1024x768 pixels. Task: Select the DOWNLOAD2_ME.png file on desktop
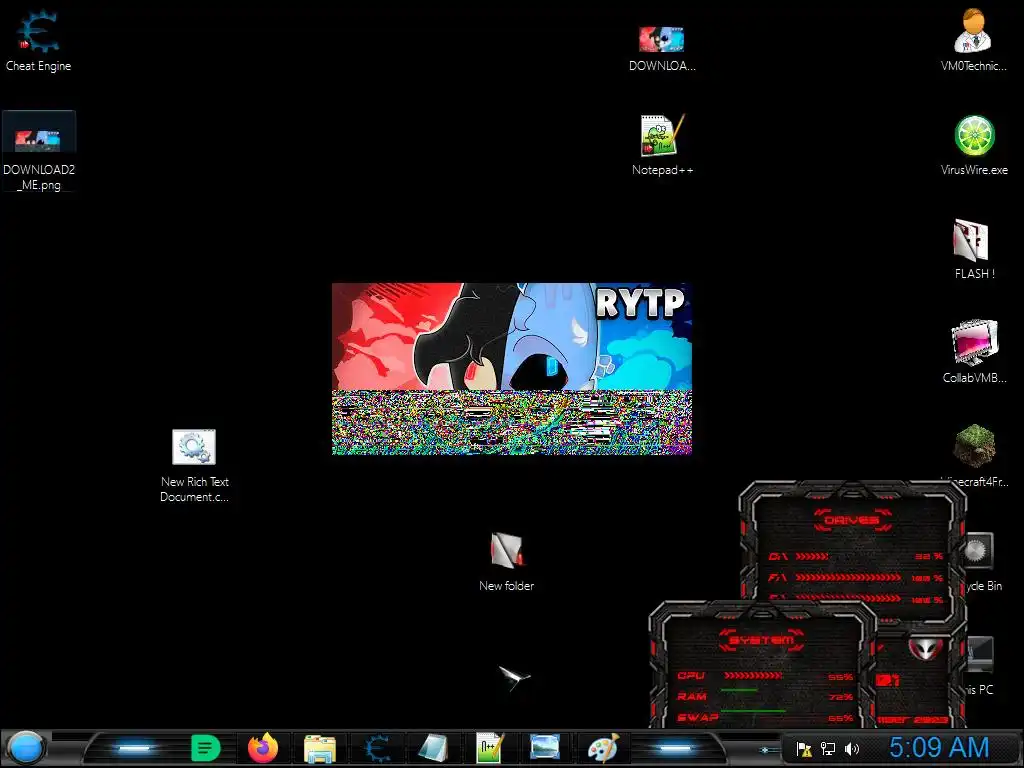click(x=39, y=152)
